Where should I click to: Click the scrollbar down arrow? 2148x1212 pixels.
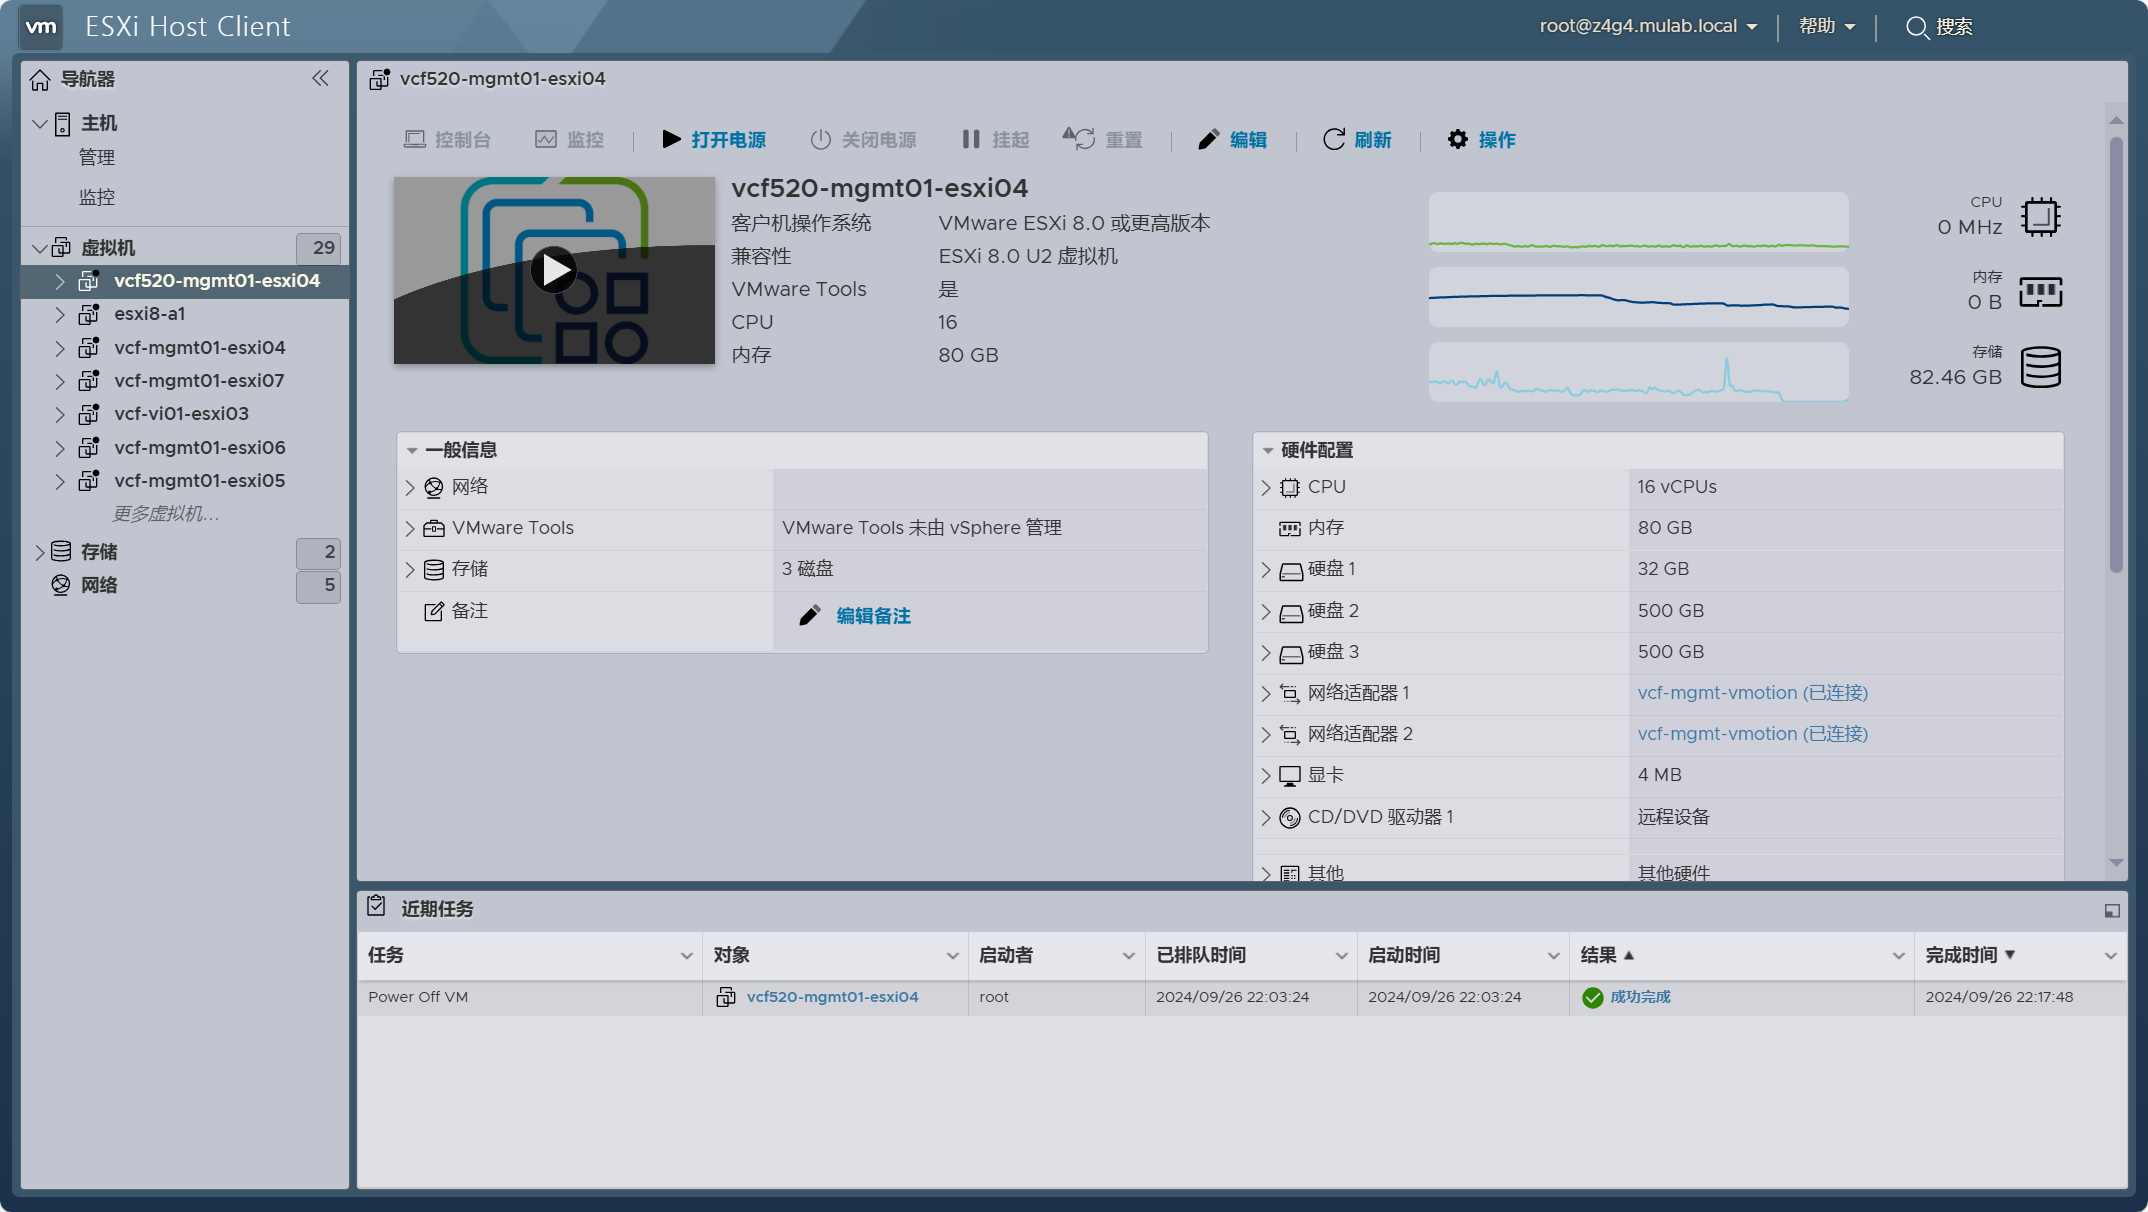(2116, 862)
